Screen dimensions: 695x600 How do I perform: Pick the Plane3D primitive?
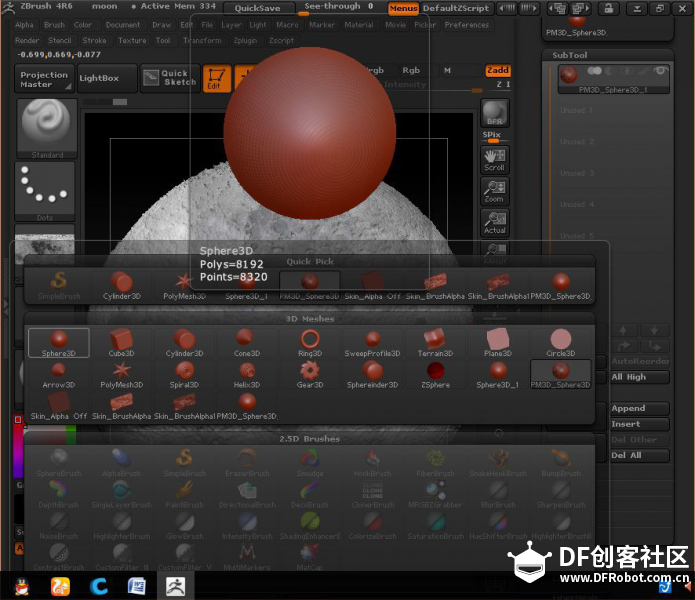(x=498, y=343)
